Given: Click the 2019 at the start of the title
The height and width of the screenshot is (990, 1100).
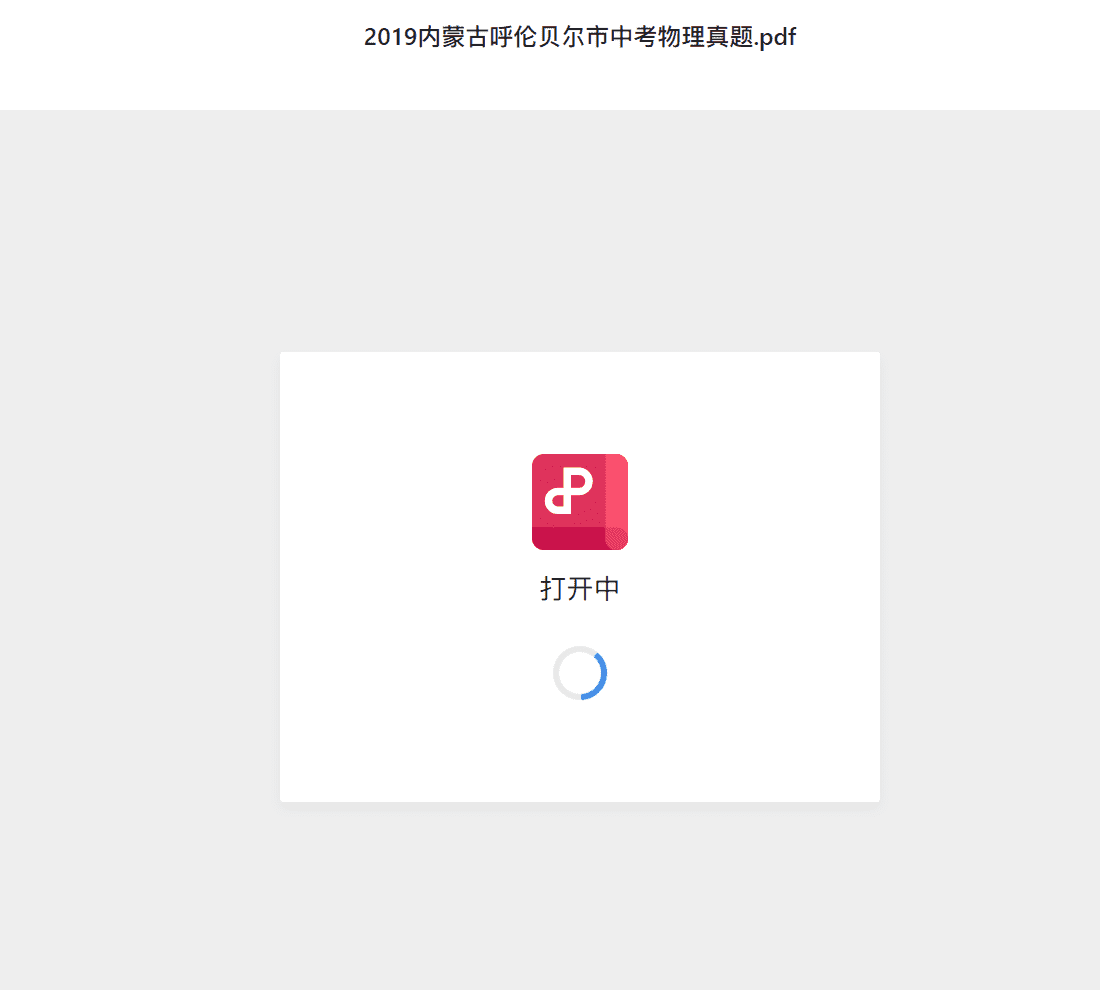Looking at the screenshot, I should [390, 37].
